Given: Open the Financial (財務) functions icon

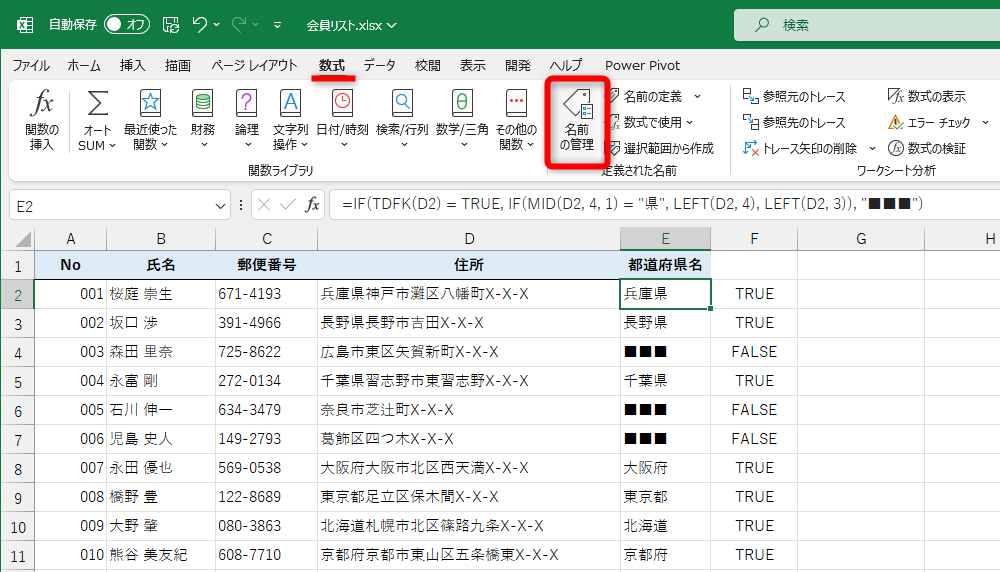Looking at the screenshot, I should click(x=203, y=120).
